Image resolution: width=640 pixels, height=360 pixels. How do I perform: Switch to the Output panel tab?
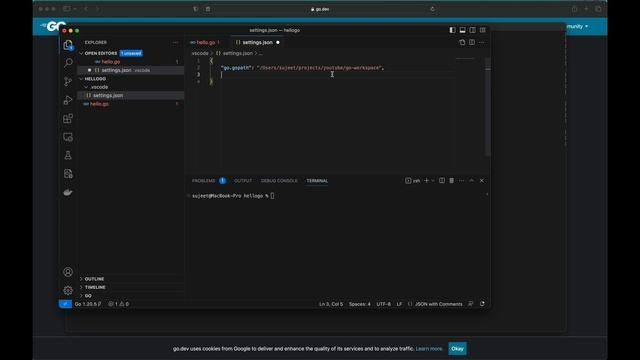243,181
